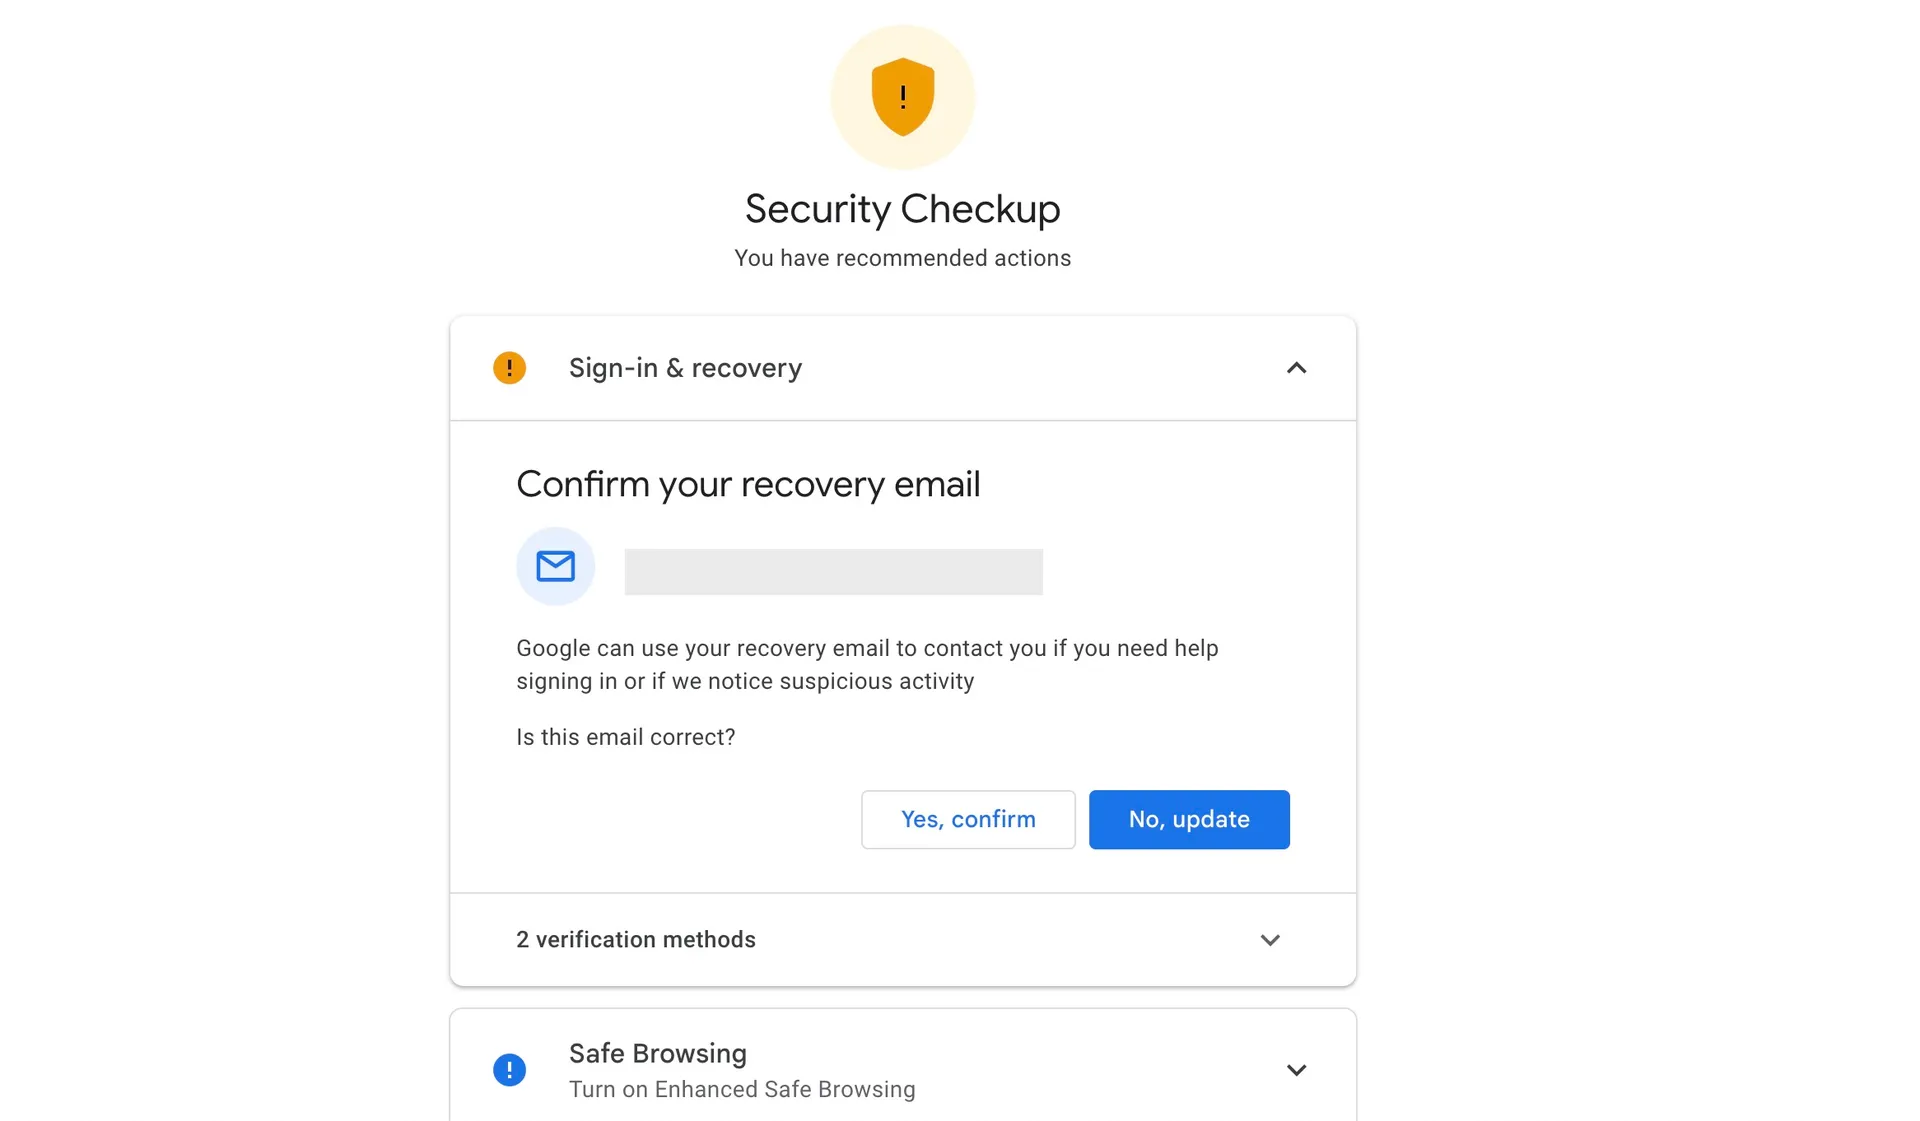Click the blue envelope mail icon

tap(555, 566)
